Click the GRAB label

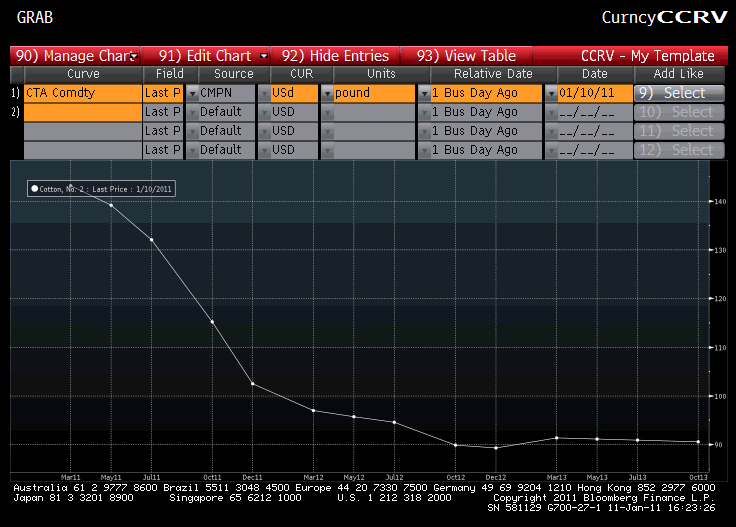(x=35, y=17)
